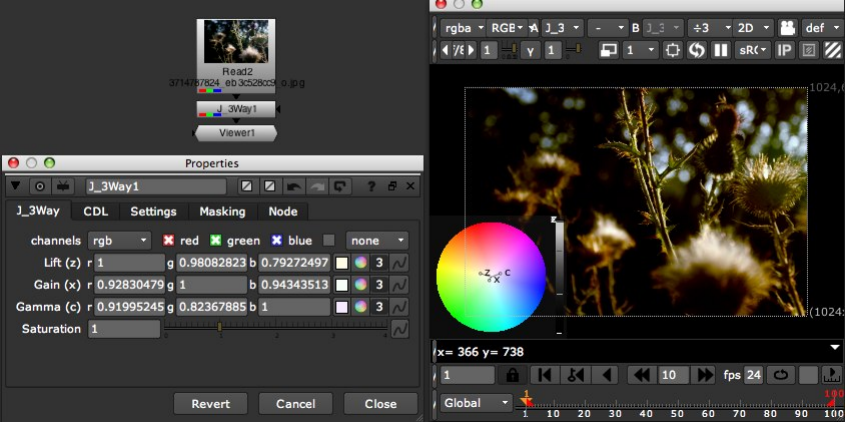Click the redo arrow in Properties header
The width and height of the screenshot is (845, 422).
point(317,186)
